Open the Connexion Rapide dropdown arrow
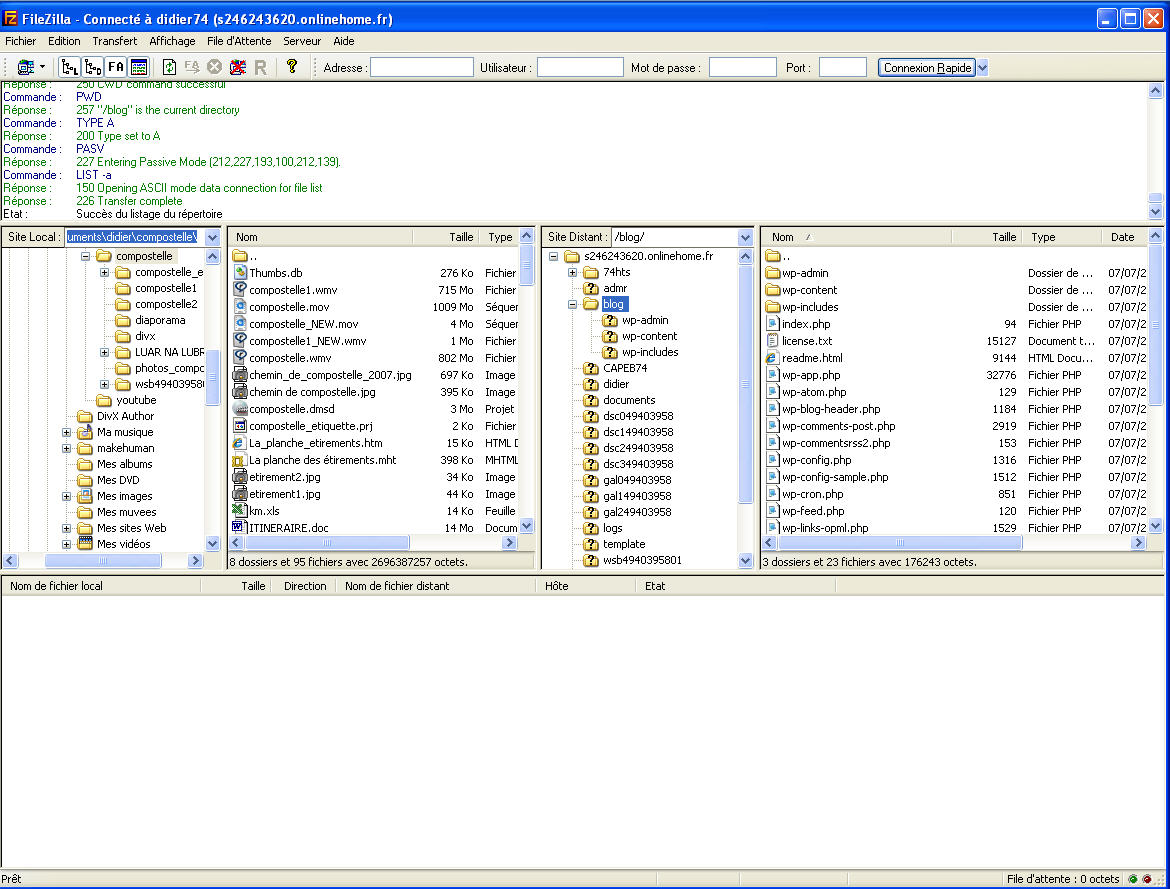This screenshot has height=889, width=1170. tap(982, 67)
